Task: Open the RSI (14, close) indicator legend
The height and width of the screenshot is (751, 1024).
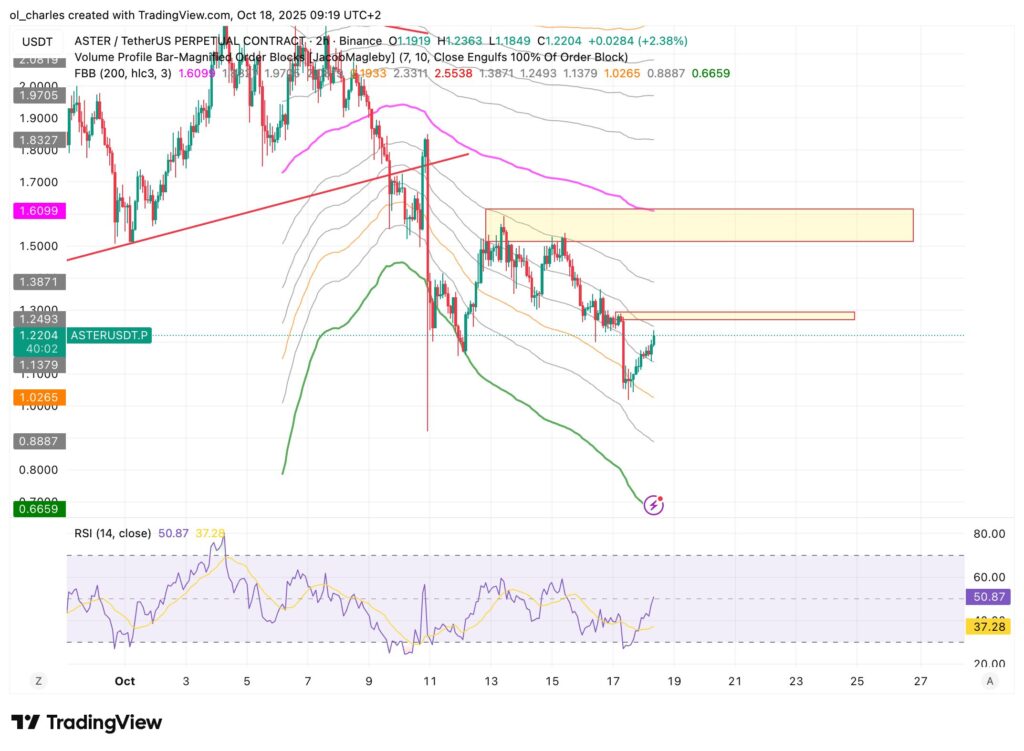Action: tap(113, 534)
